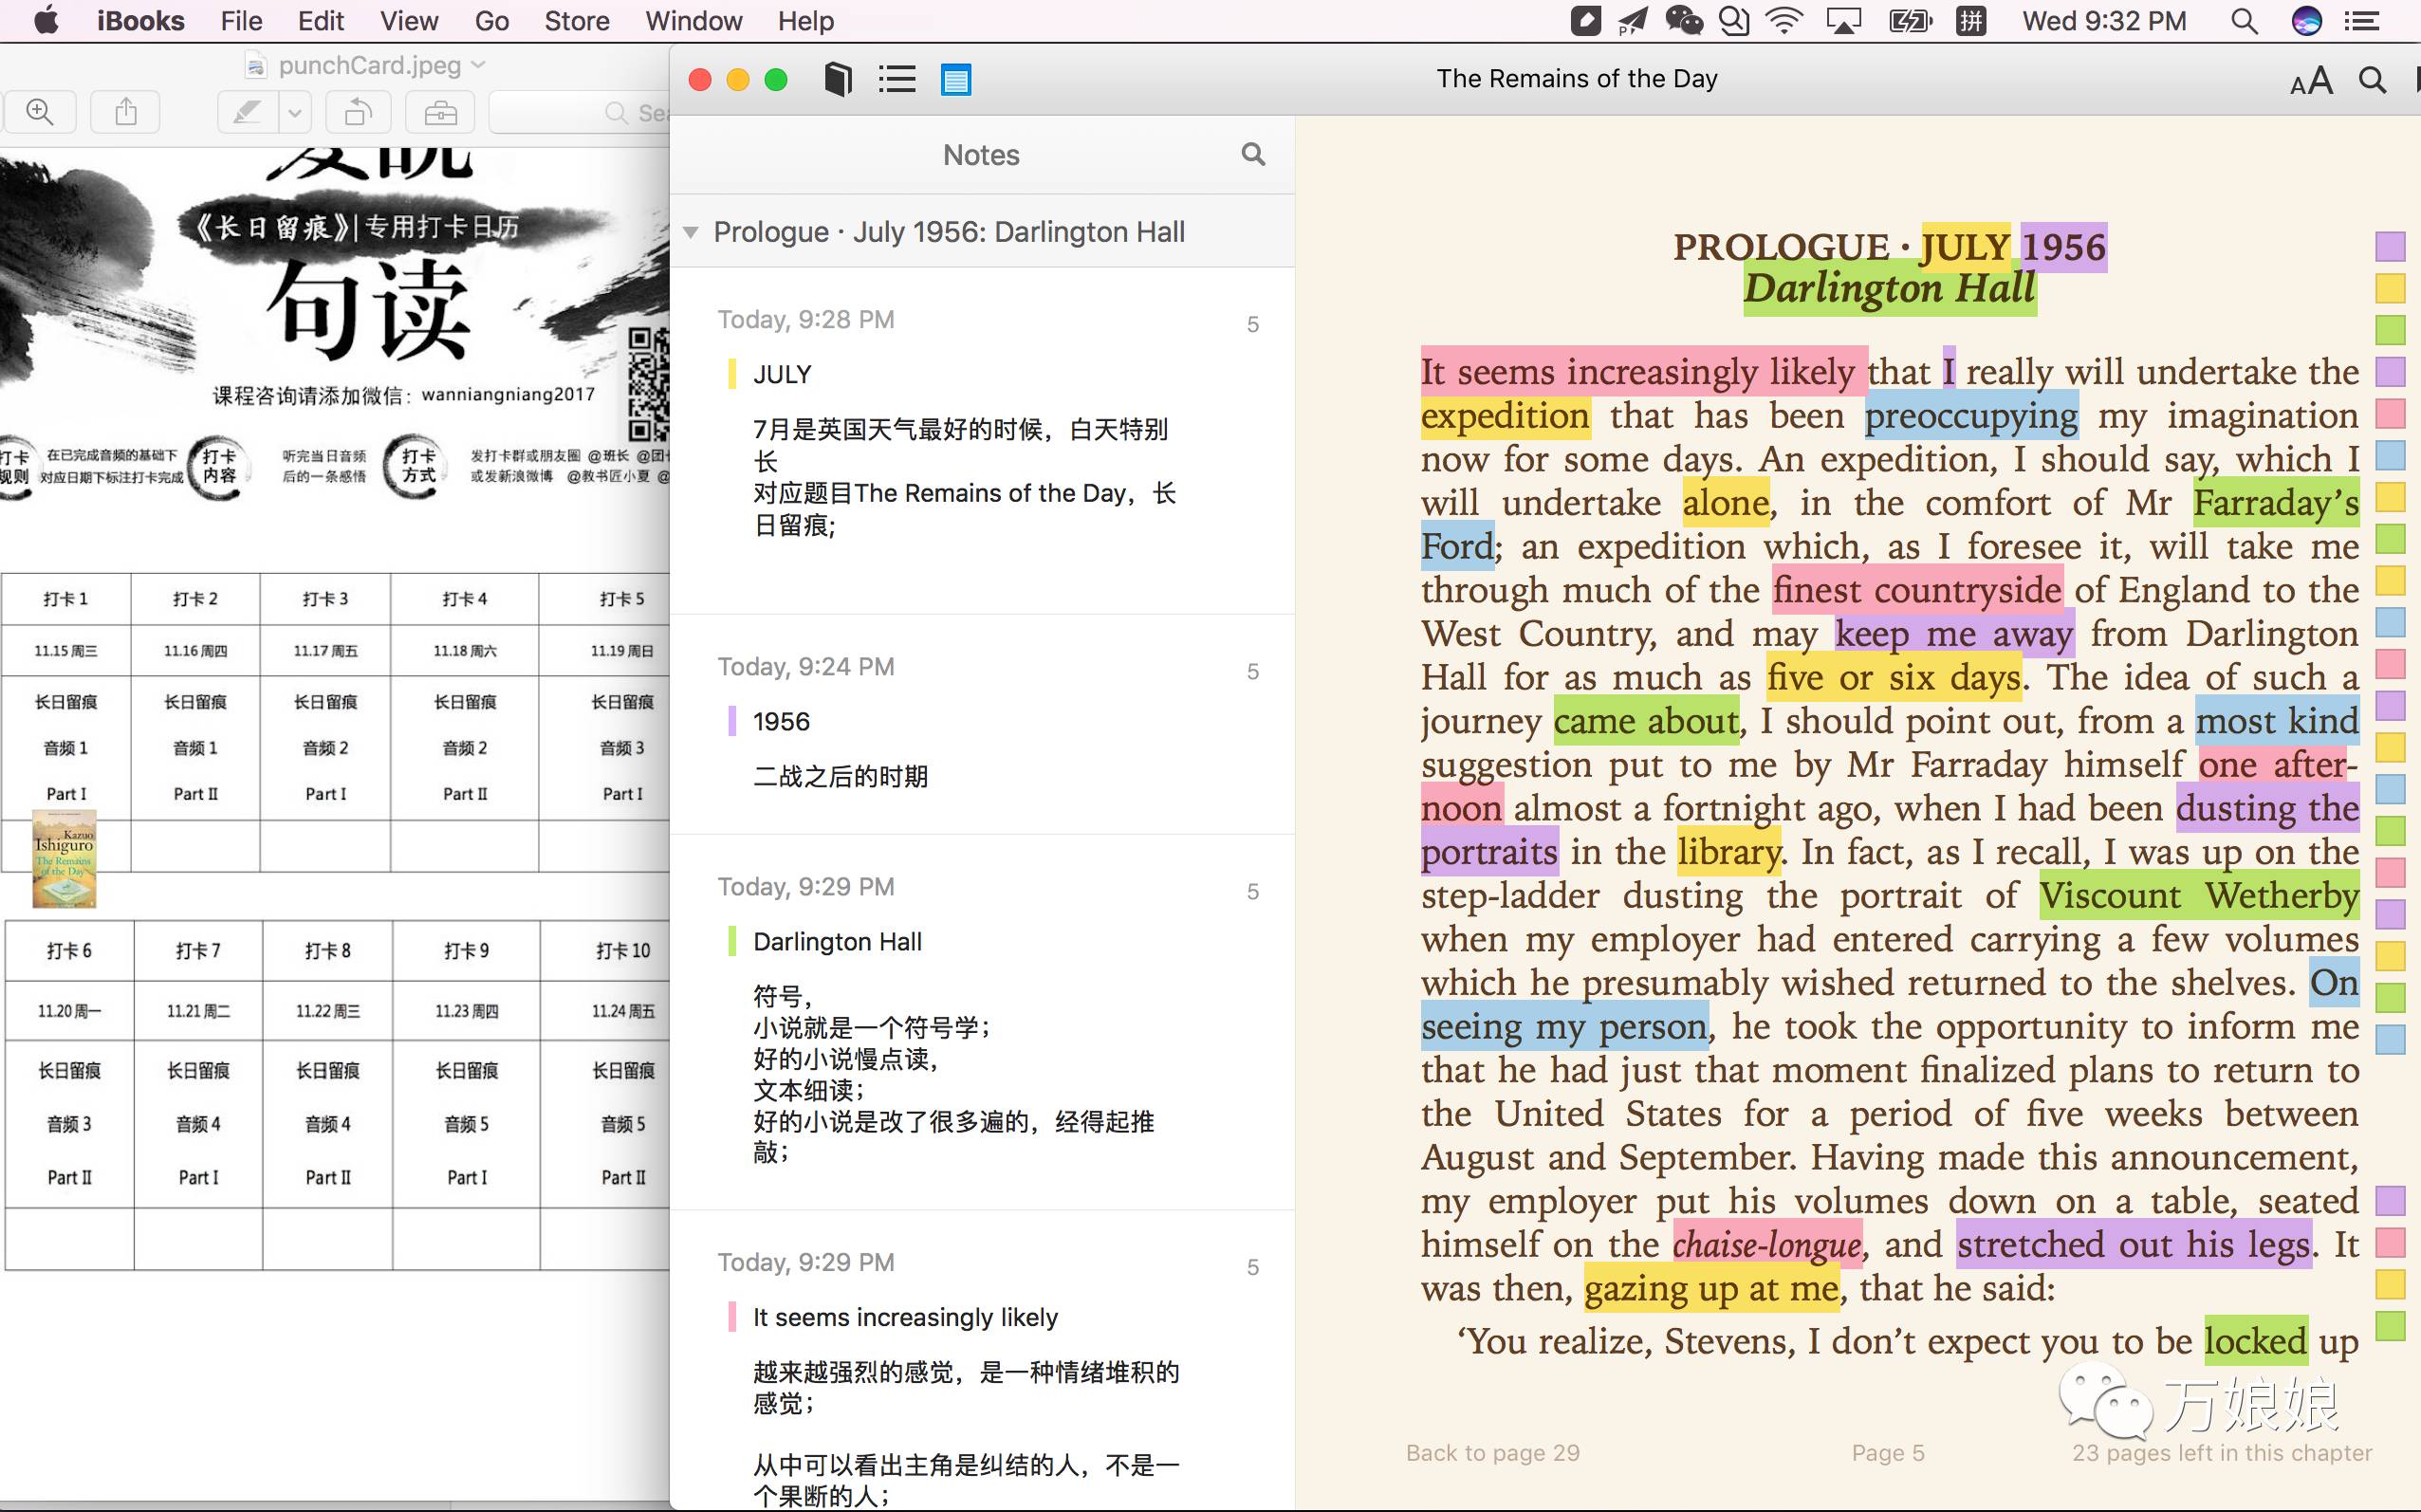Show the Markup Toolbar toolbox icon in Preview
2421x1512 pixels.
440,112
